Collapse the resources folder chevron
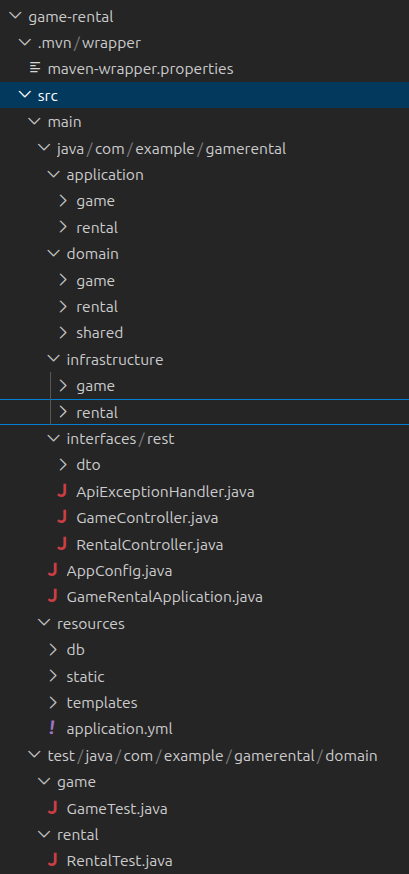The image size is (409, 874). 43,623
